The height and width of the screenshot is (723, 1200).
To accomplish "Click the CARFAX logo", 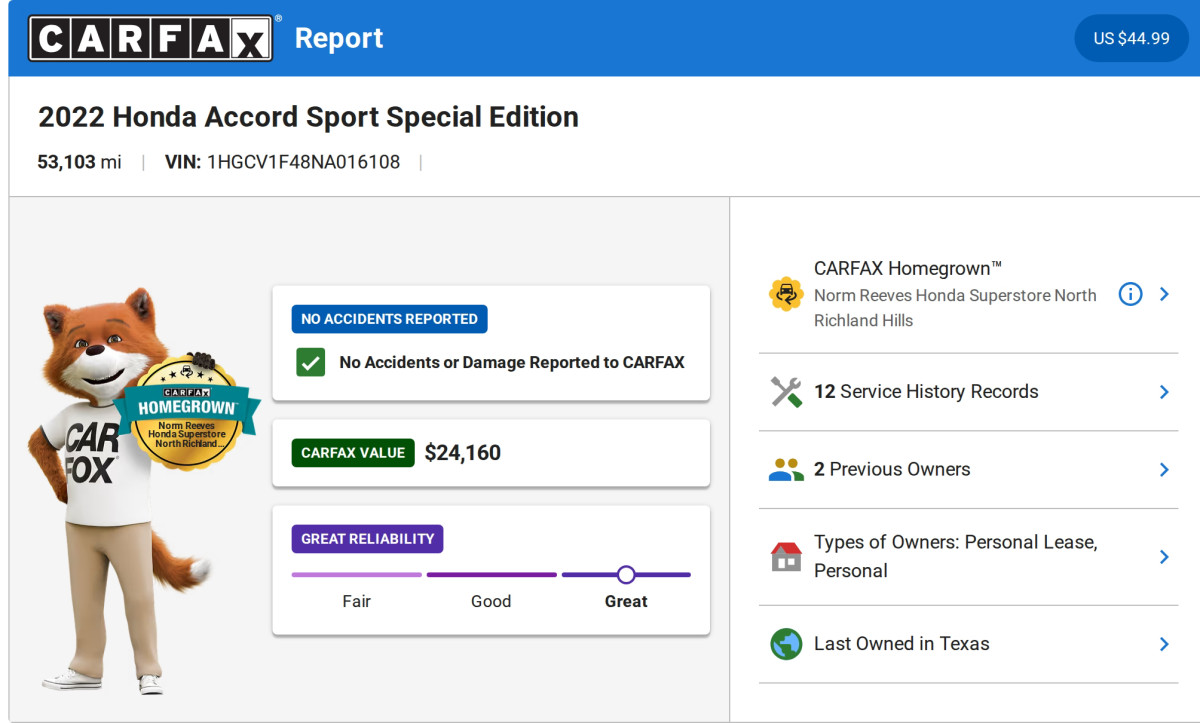I will (x=151, y=38).
